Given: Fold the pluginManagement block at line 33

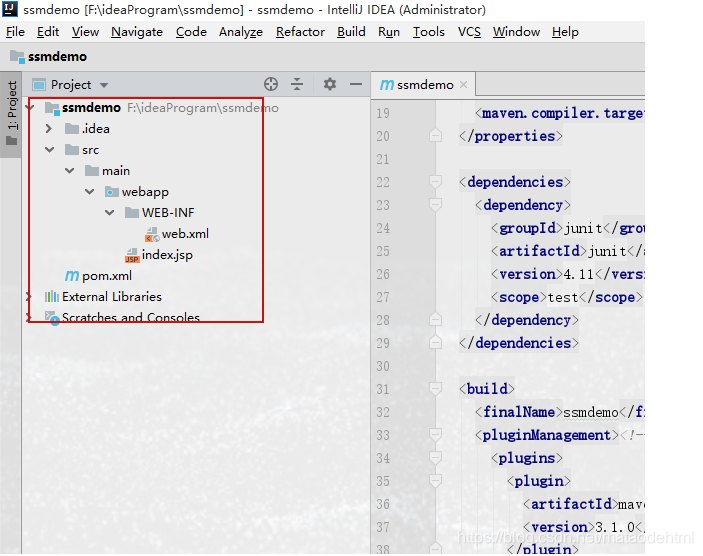Looking at the screenshot, I should point(435,434).
